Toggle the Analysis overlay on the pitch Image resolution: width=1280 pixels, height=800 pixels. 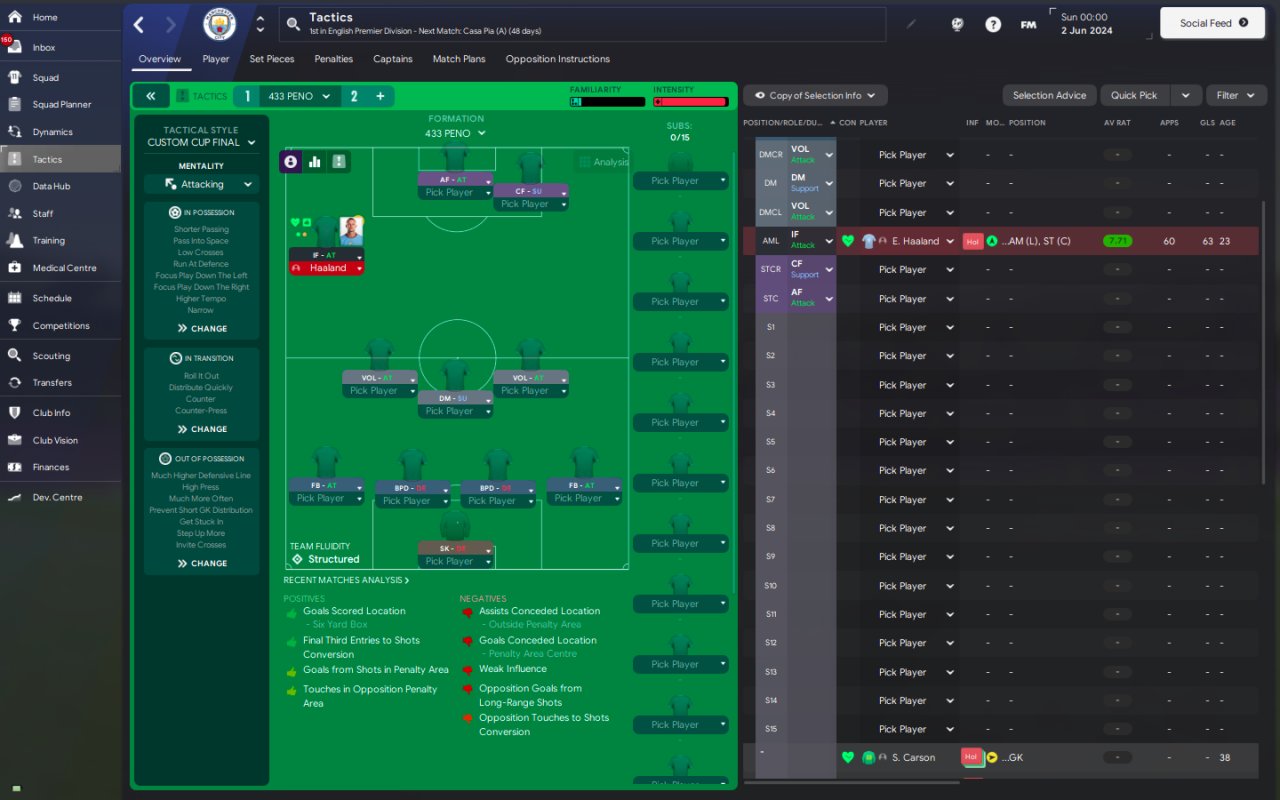[603, 162]
